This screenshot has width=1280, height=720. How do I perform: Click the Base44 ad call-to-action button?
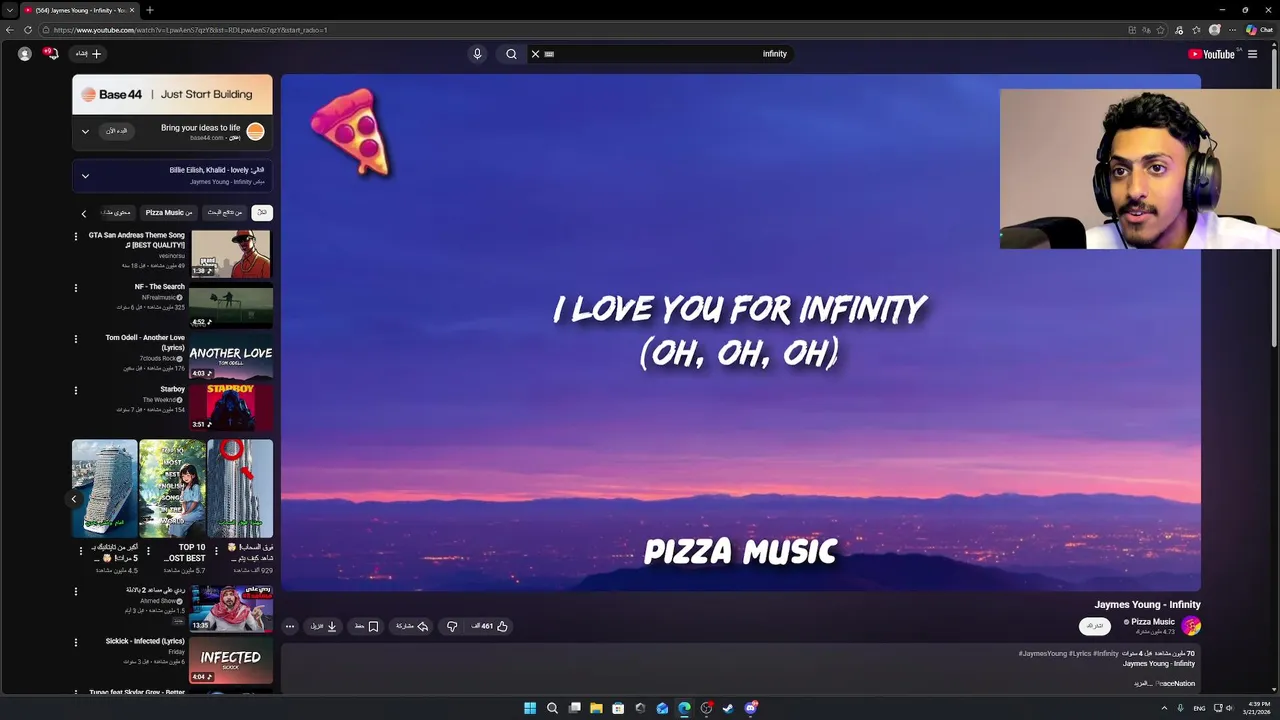(x=117, y=131)
